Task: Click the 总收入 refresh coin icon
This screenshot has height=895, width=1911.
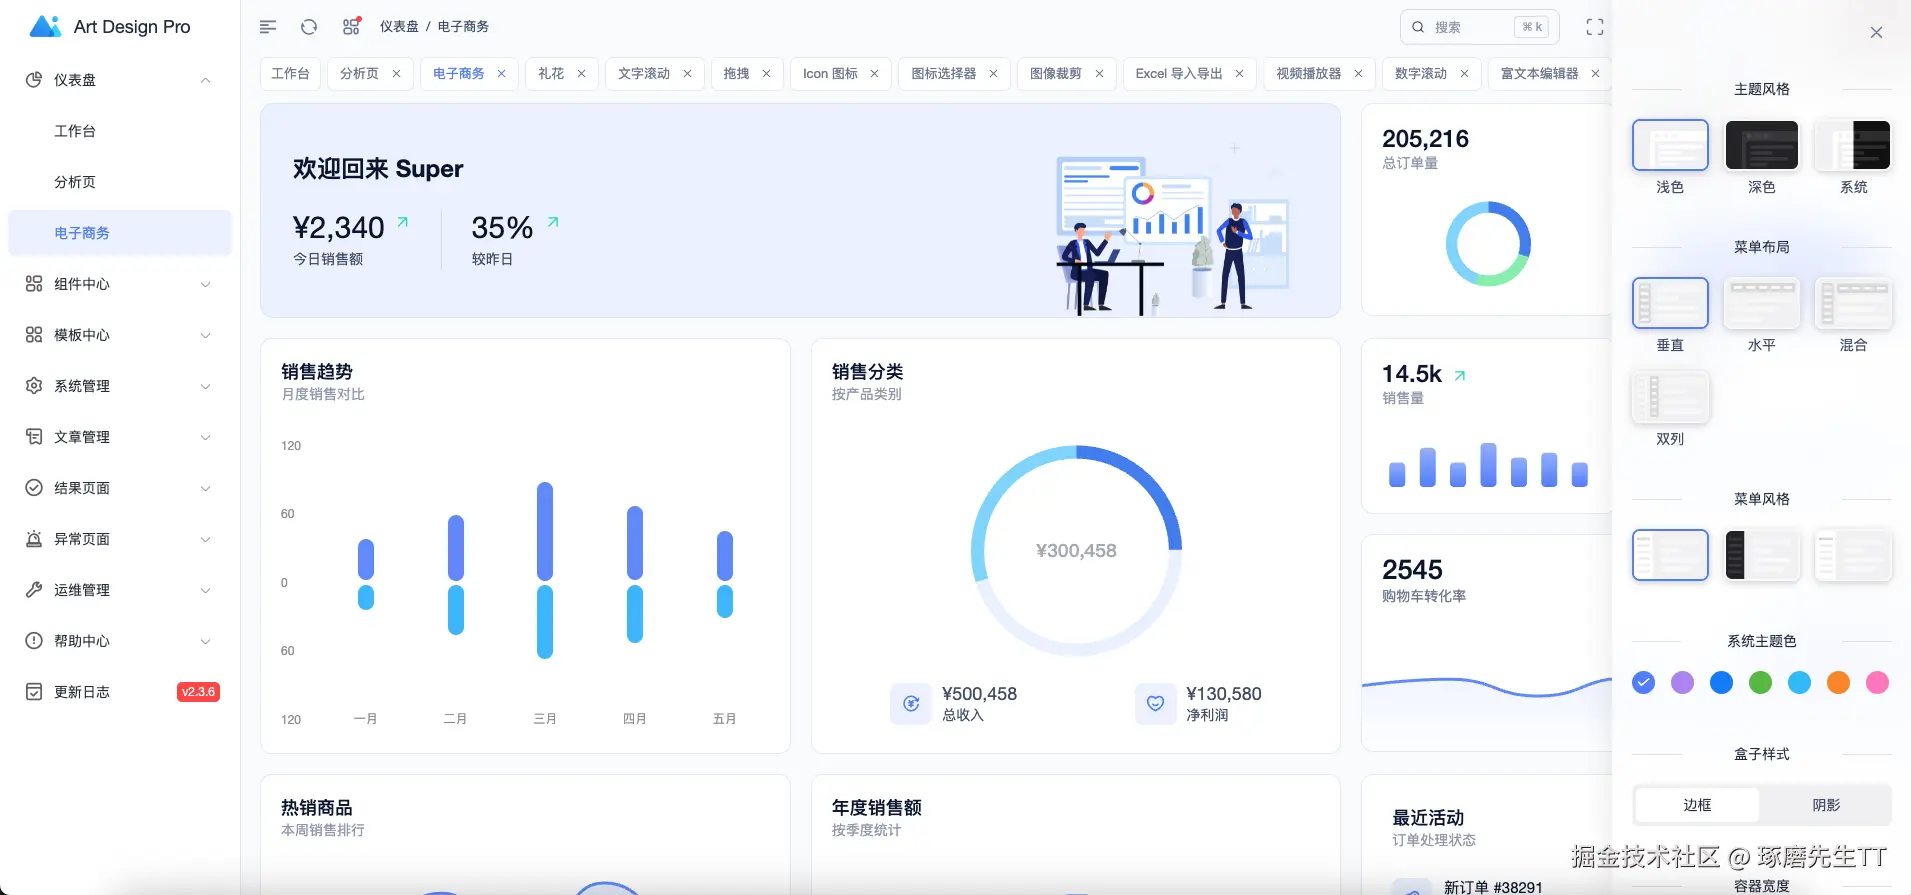Action: tap(911, 703)
